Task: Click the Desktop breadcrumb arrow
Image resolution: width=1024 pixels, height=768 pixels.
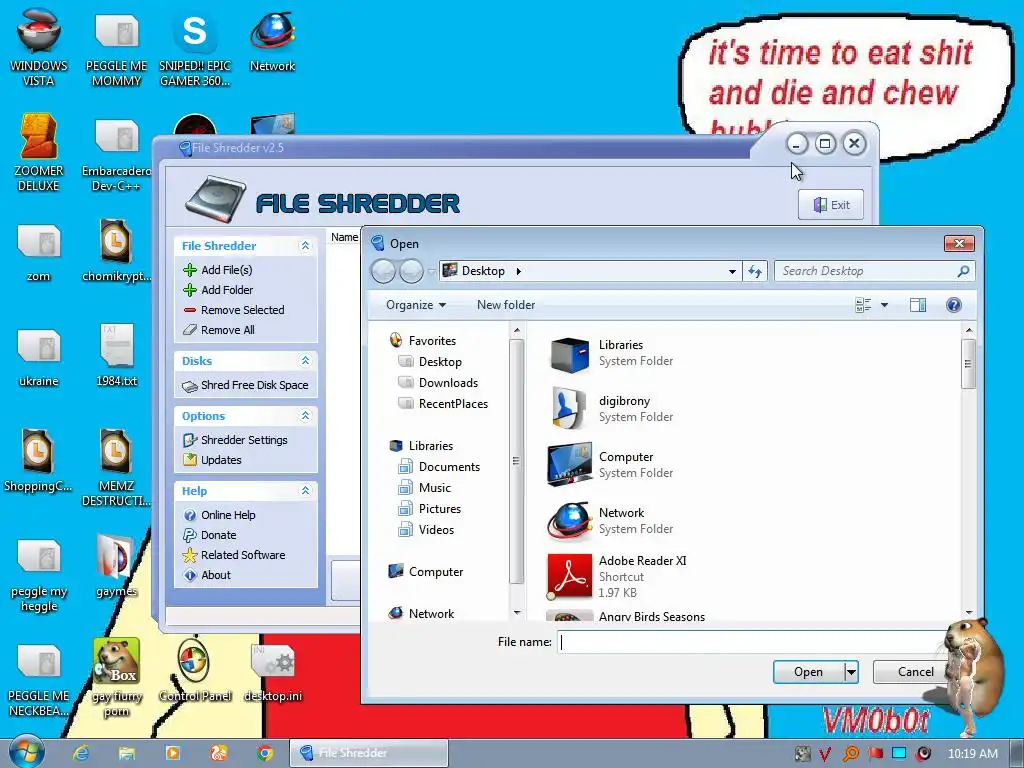Action: 519,271
